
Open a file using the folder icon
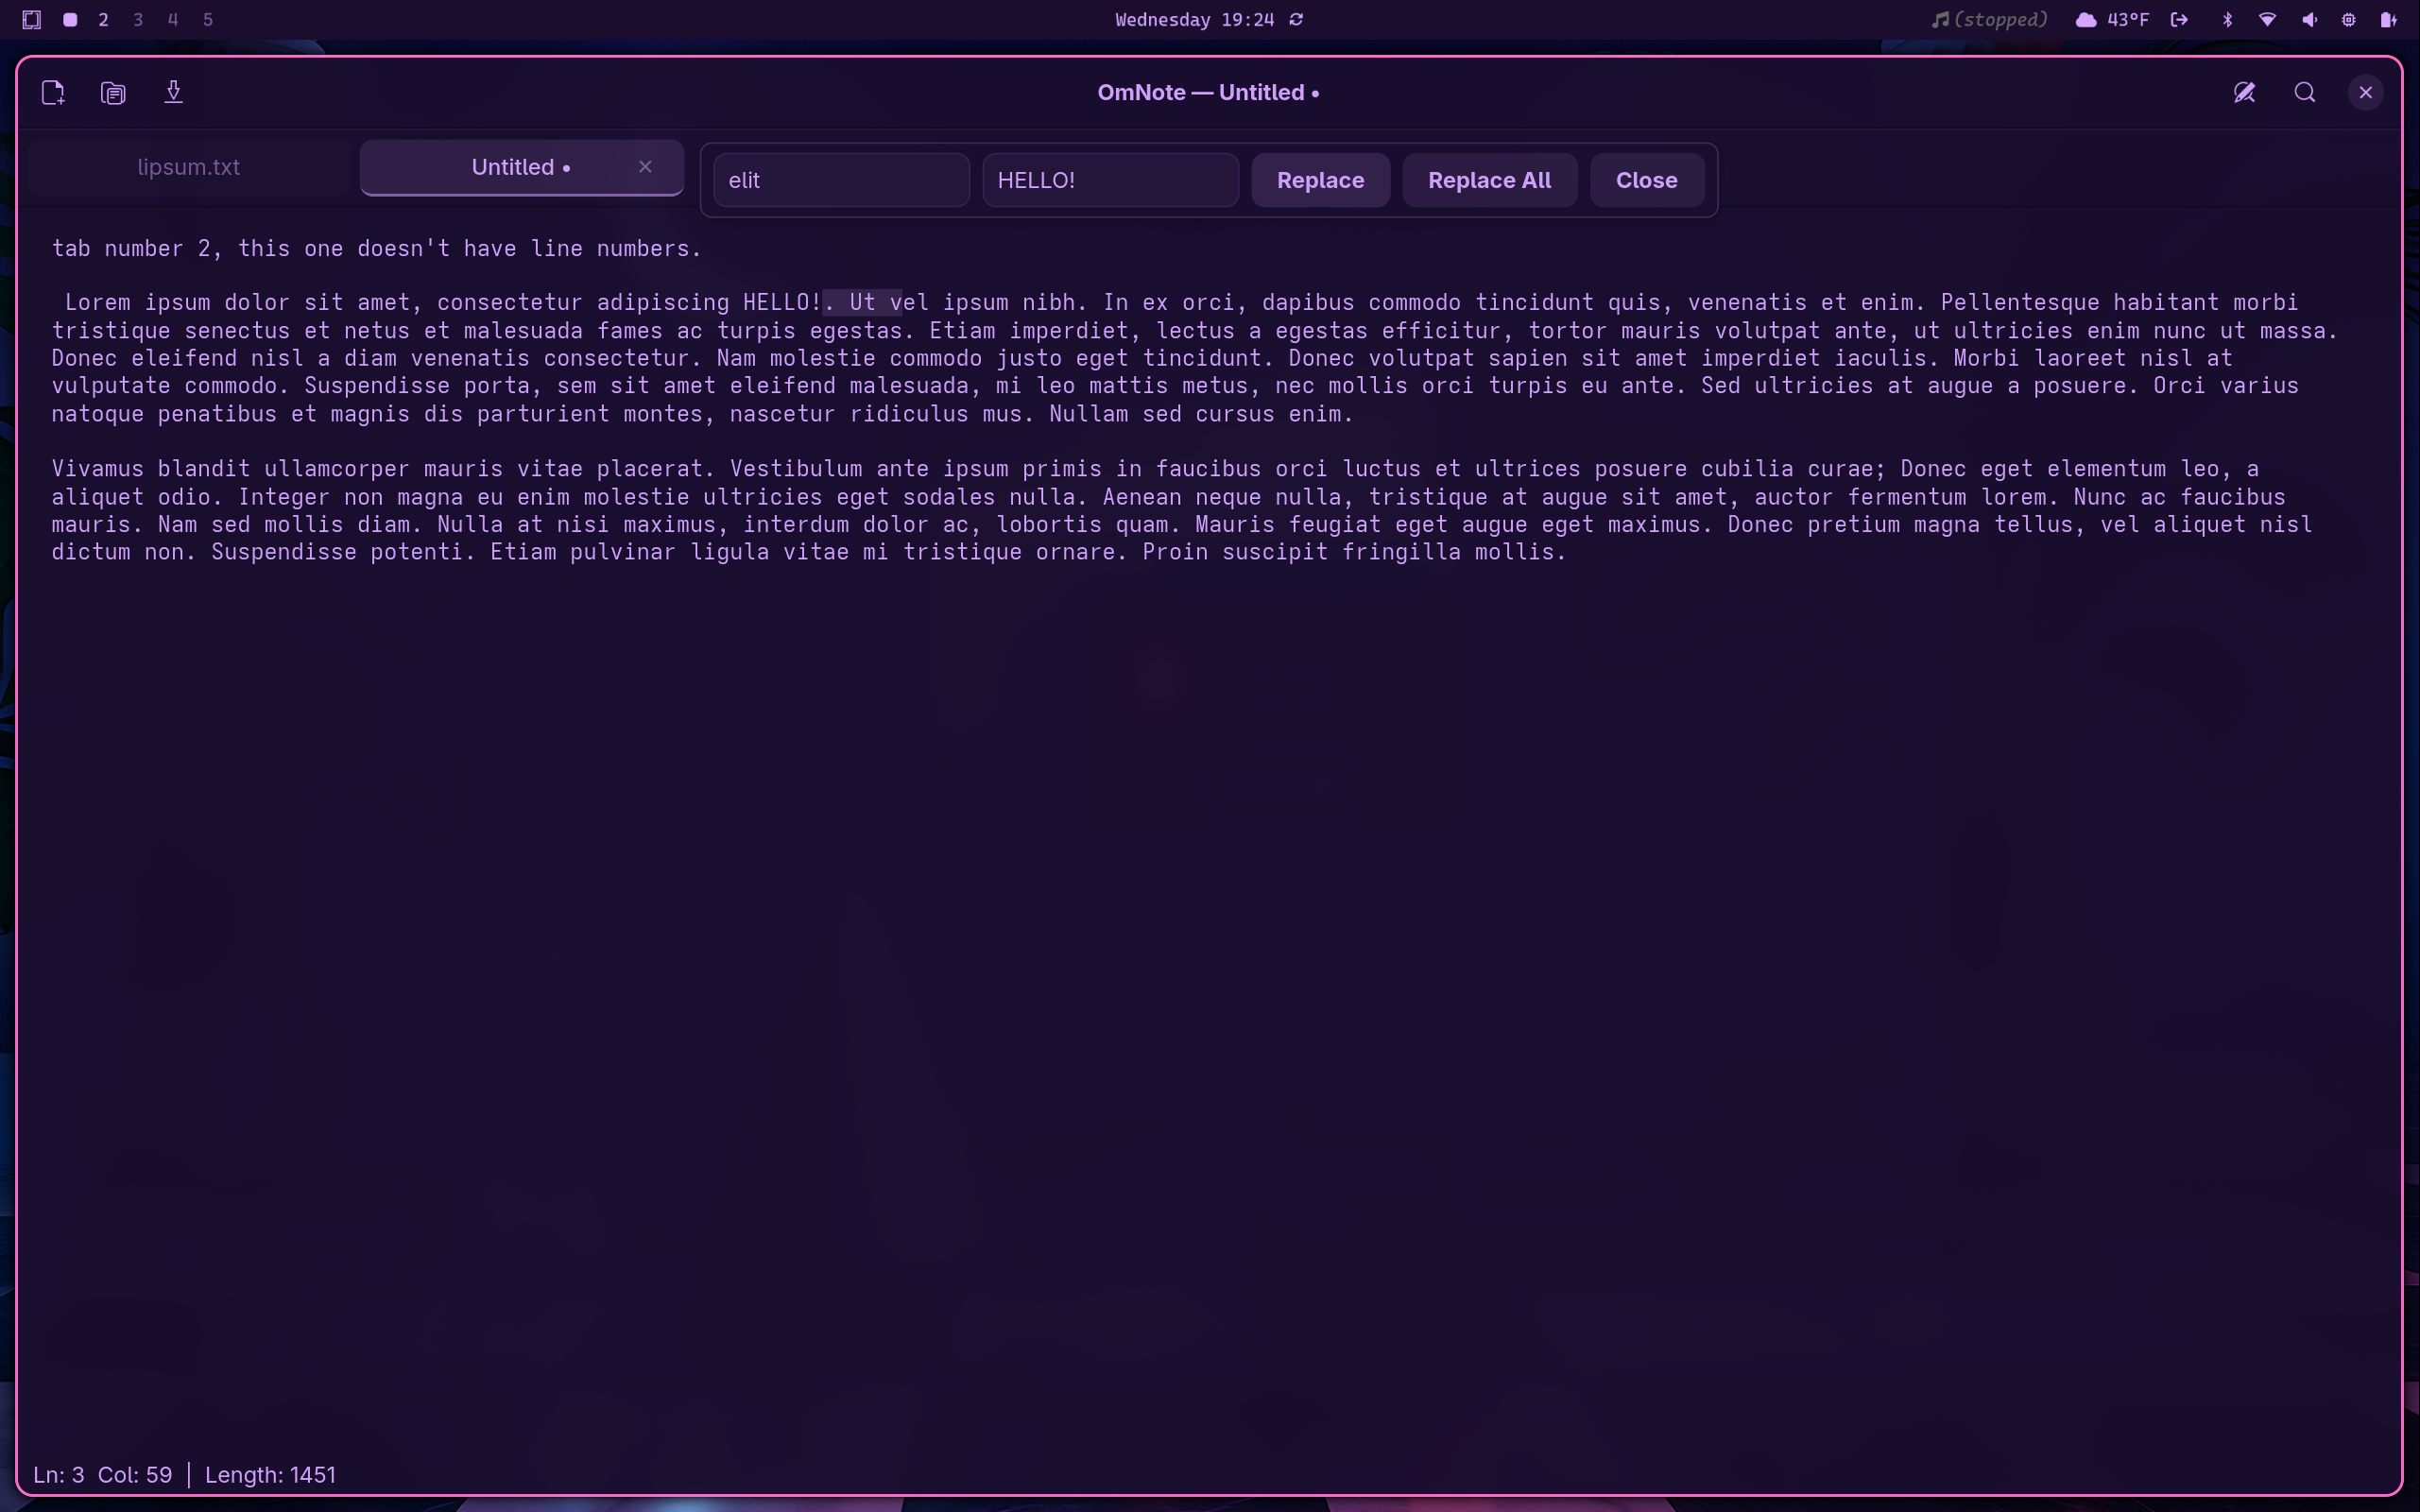[x=113, y=93]
